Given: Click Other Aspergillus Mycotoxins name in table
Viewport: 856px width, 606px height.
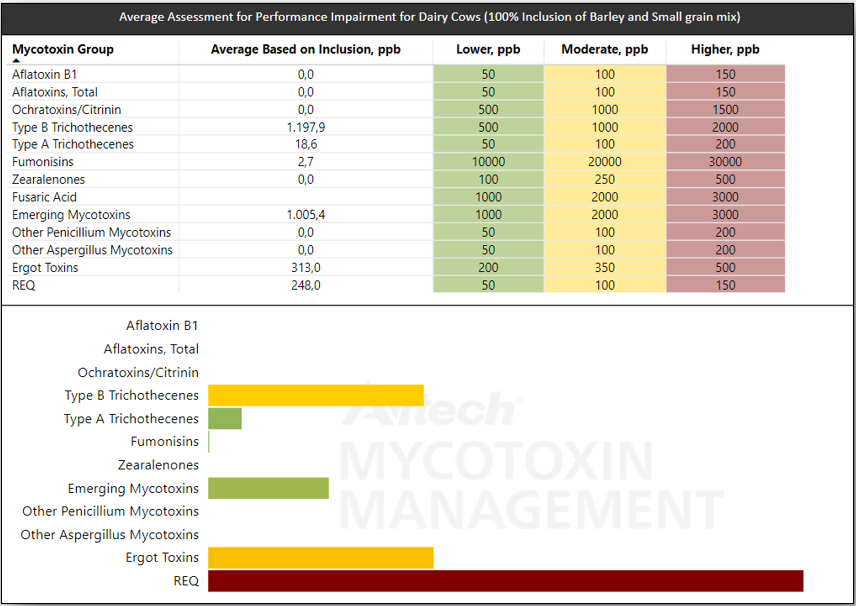Looking at the screenshot, I should [92, 249].
